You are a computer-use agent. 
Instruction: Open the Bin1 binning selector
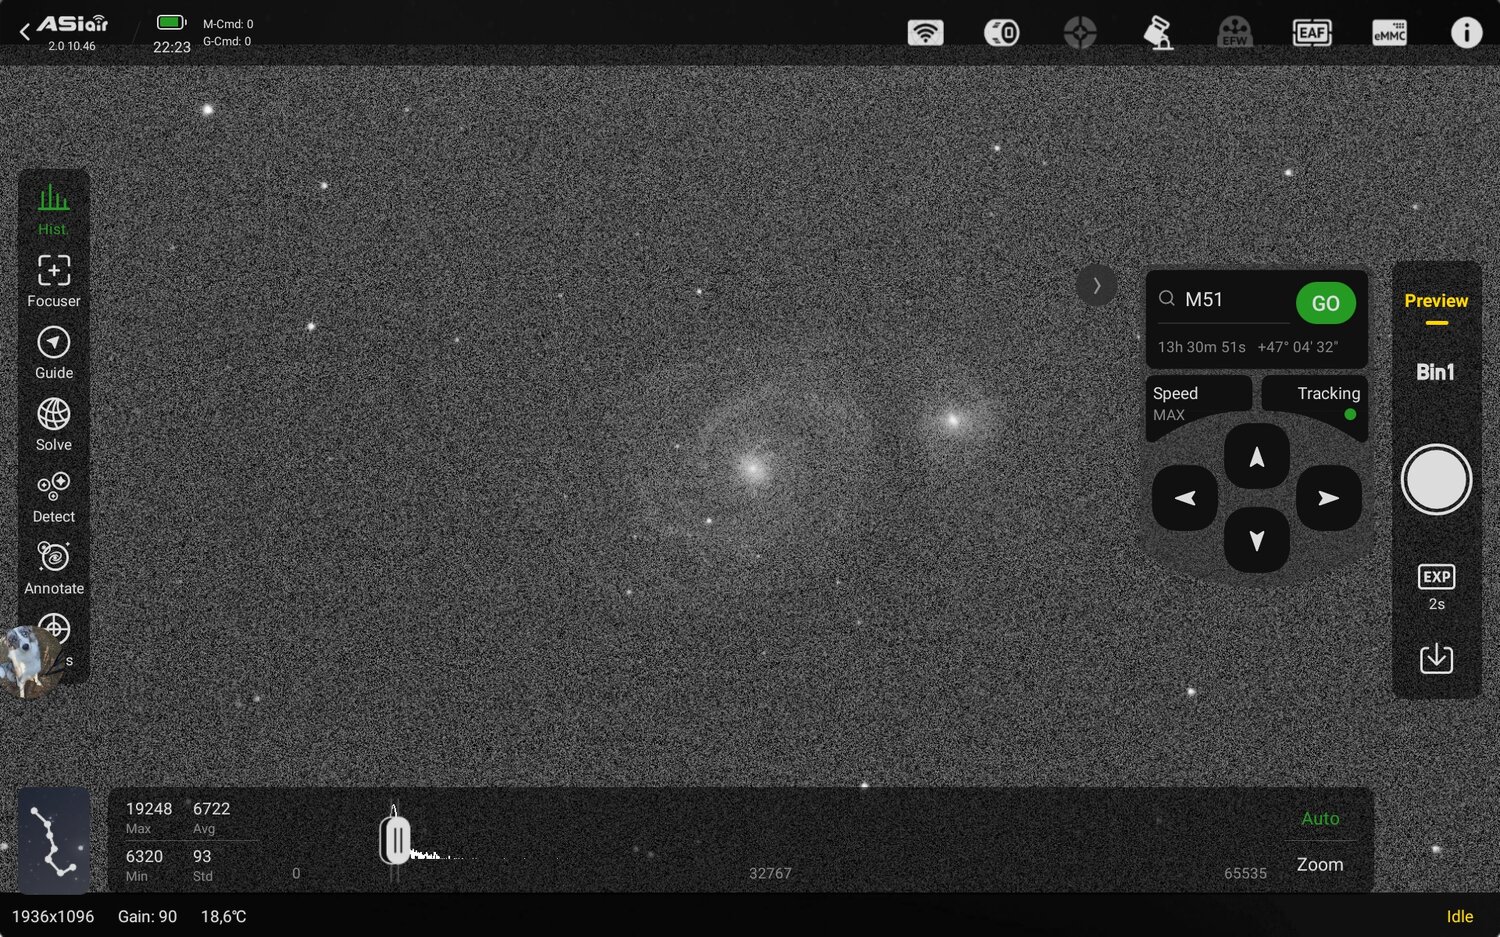click(1436, 371)
